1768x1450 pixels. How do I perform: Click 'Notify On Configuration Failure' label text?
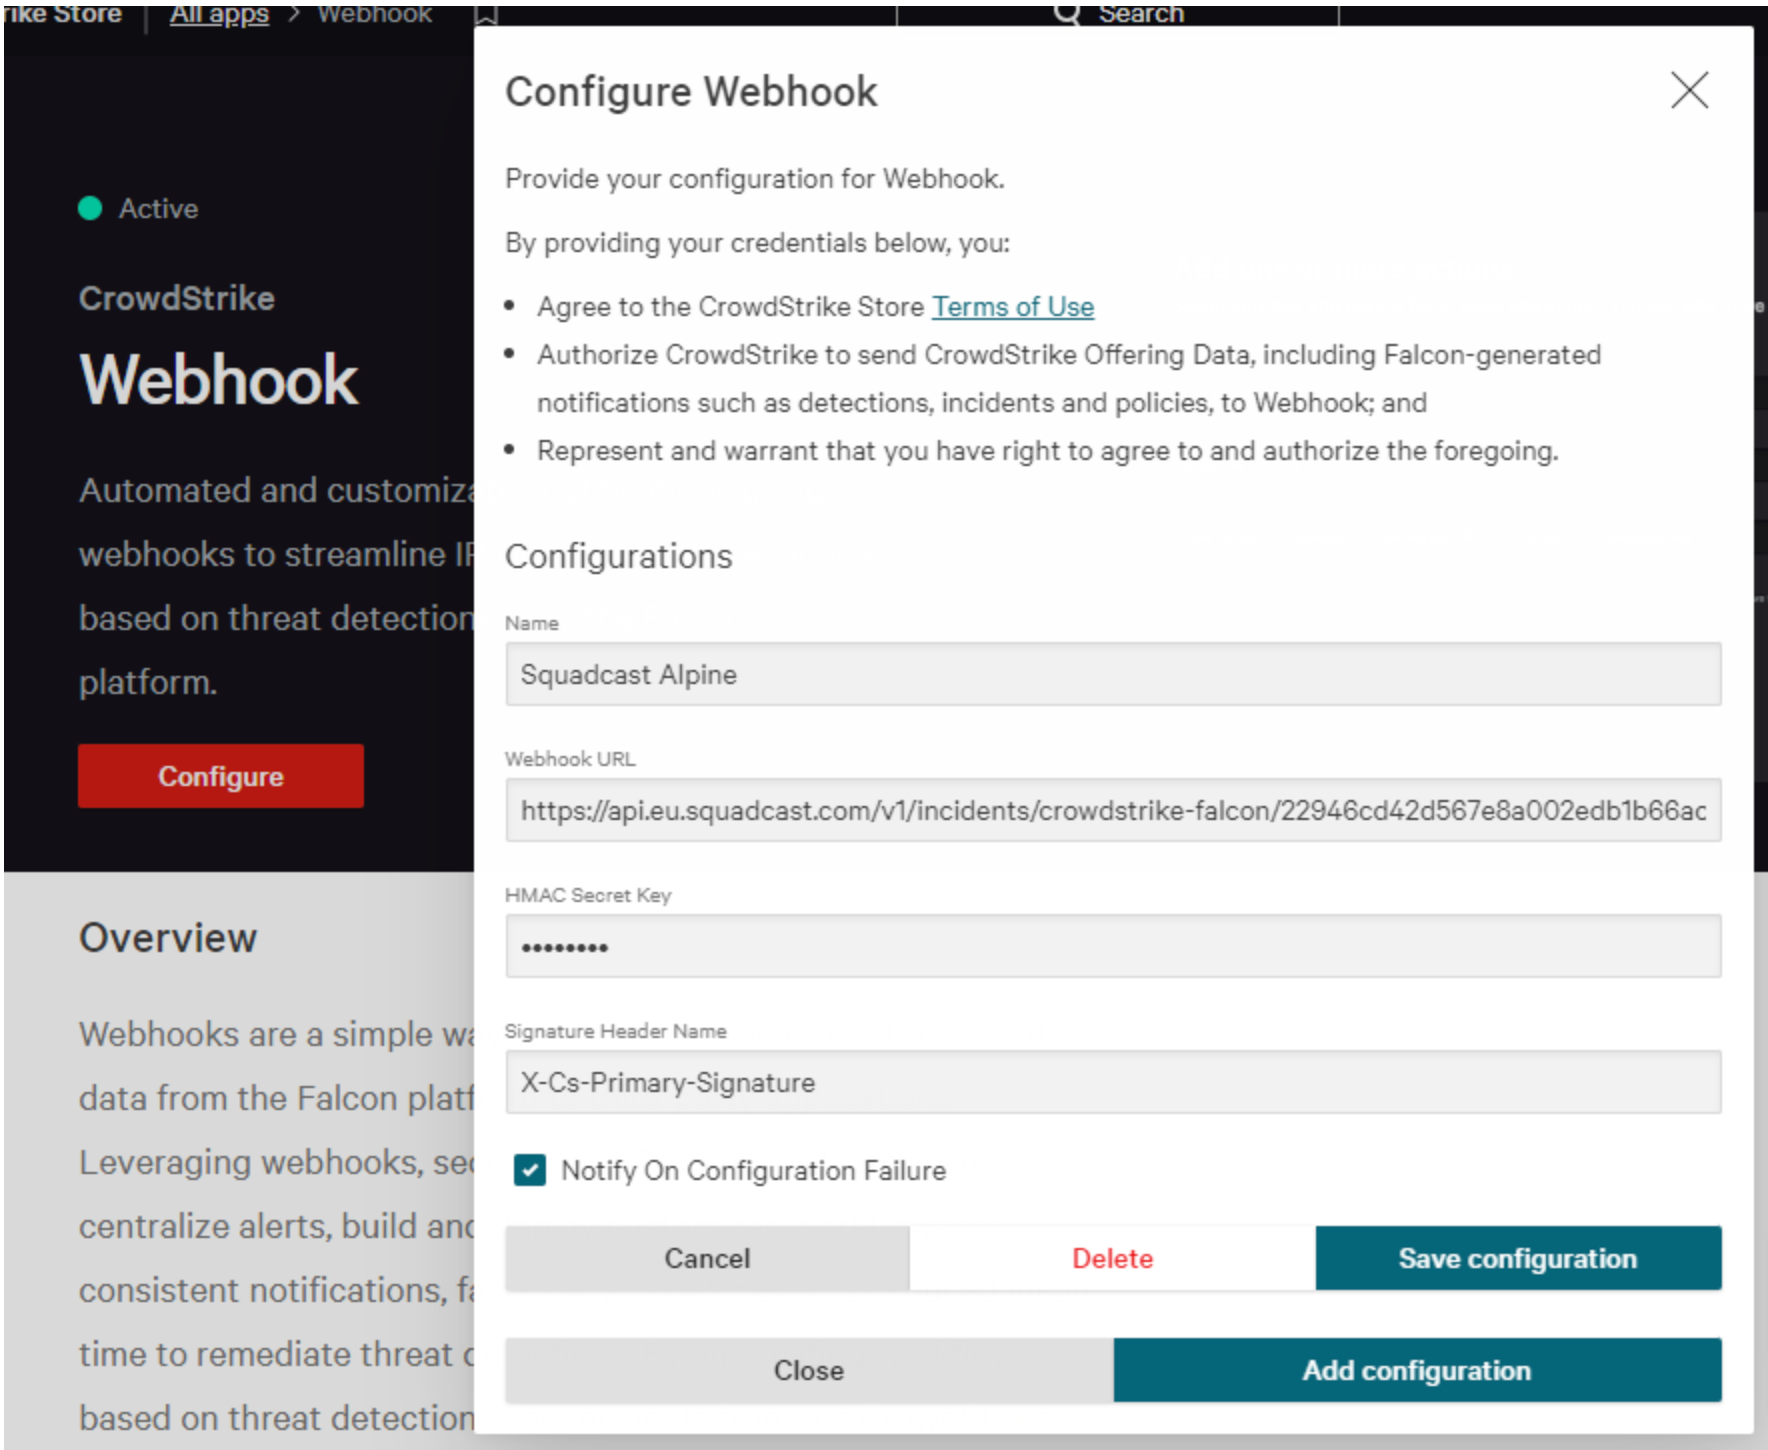click(x=753, y=1170)
